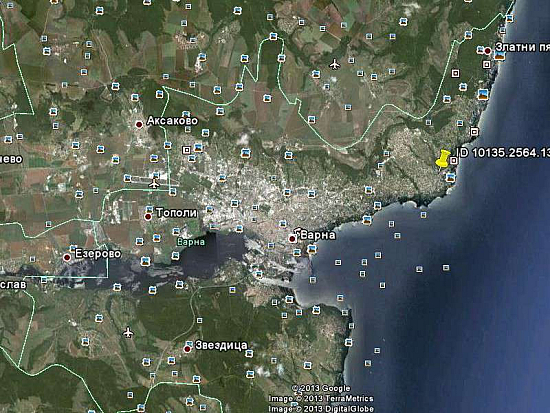Click the 2013 Google copyright text

tap(321, 388)
